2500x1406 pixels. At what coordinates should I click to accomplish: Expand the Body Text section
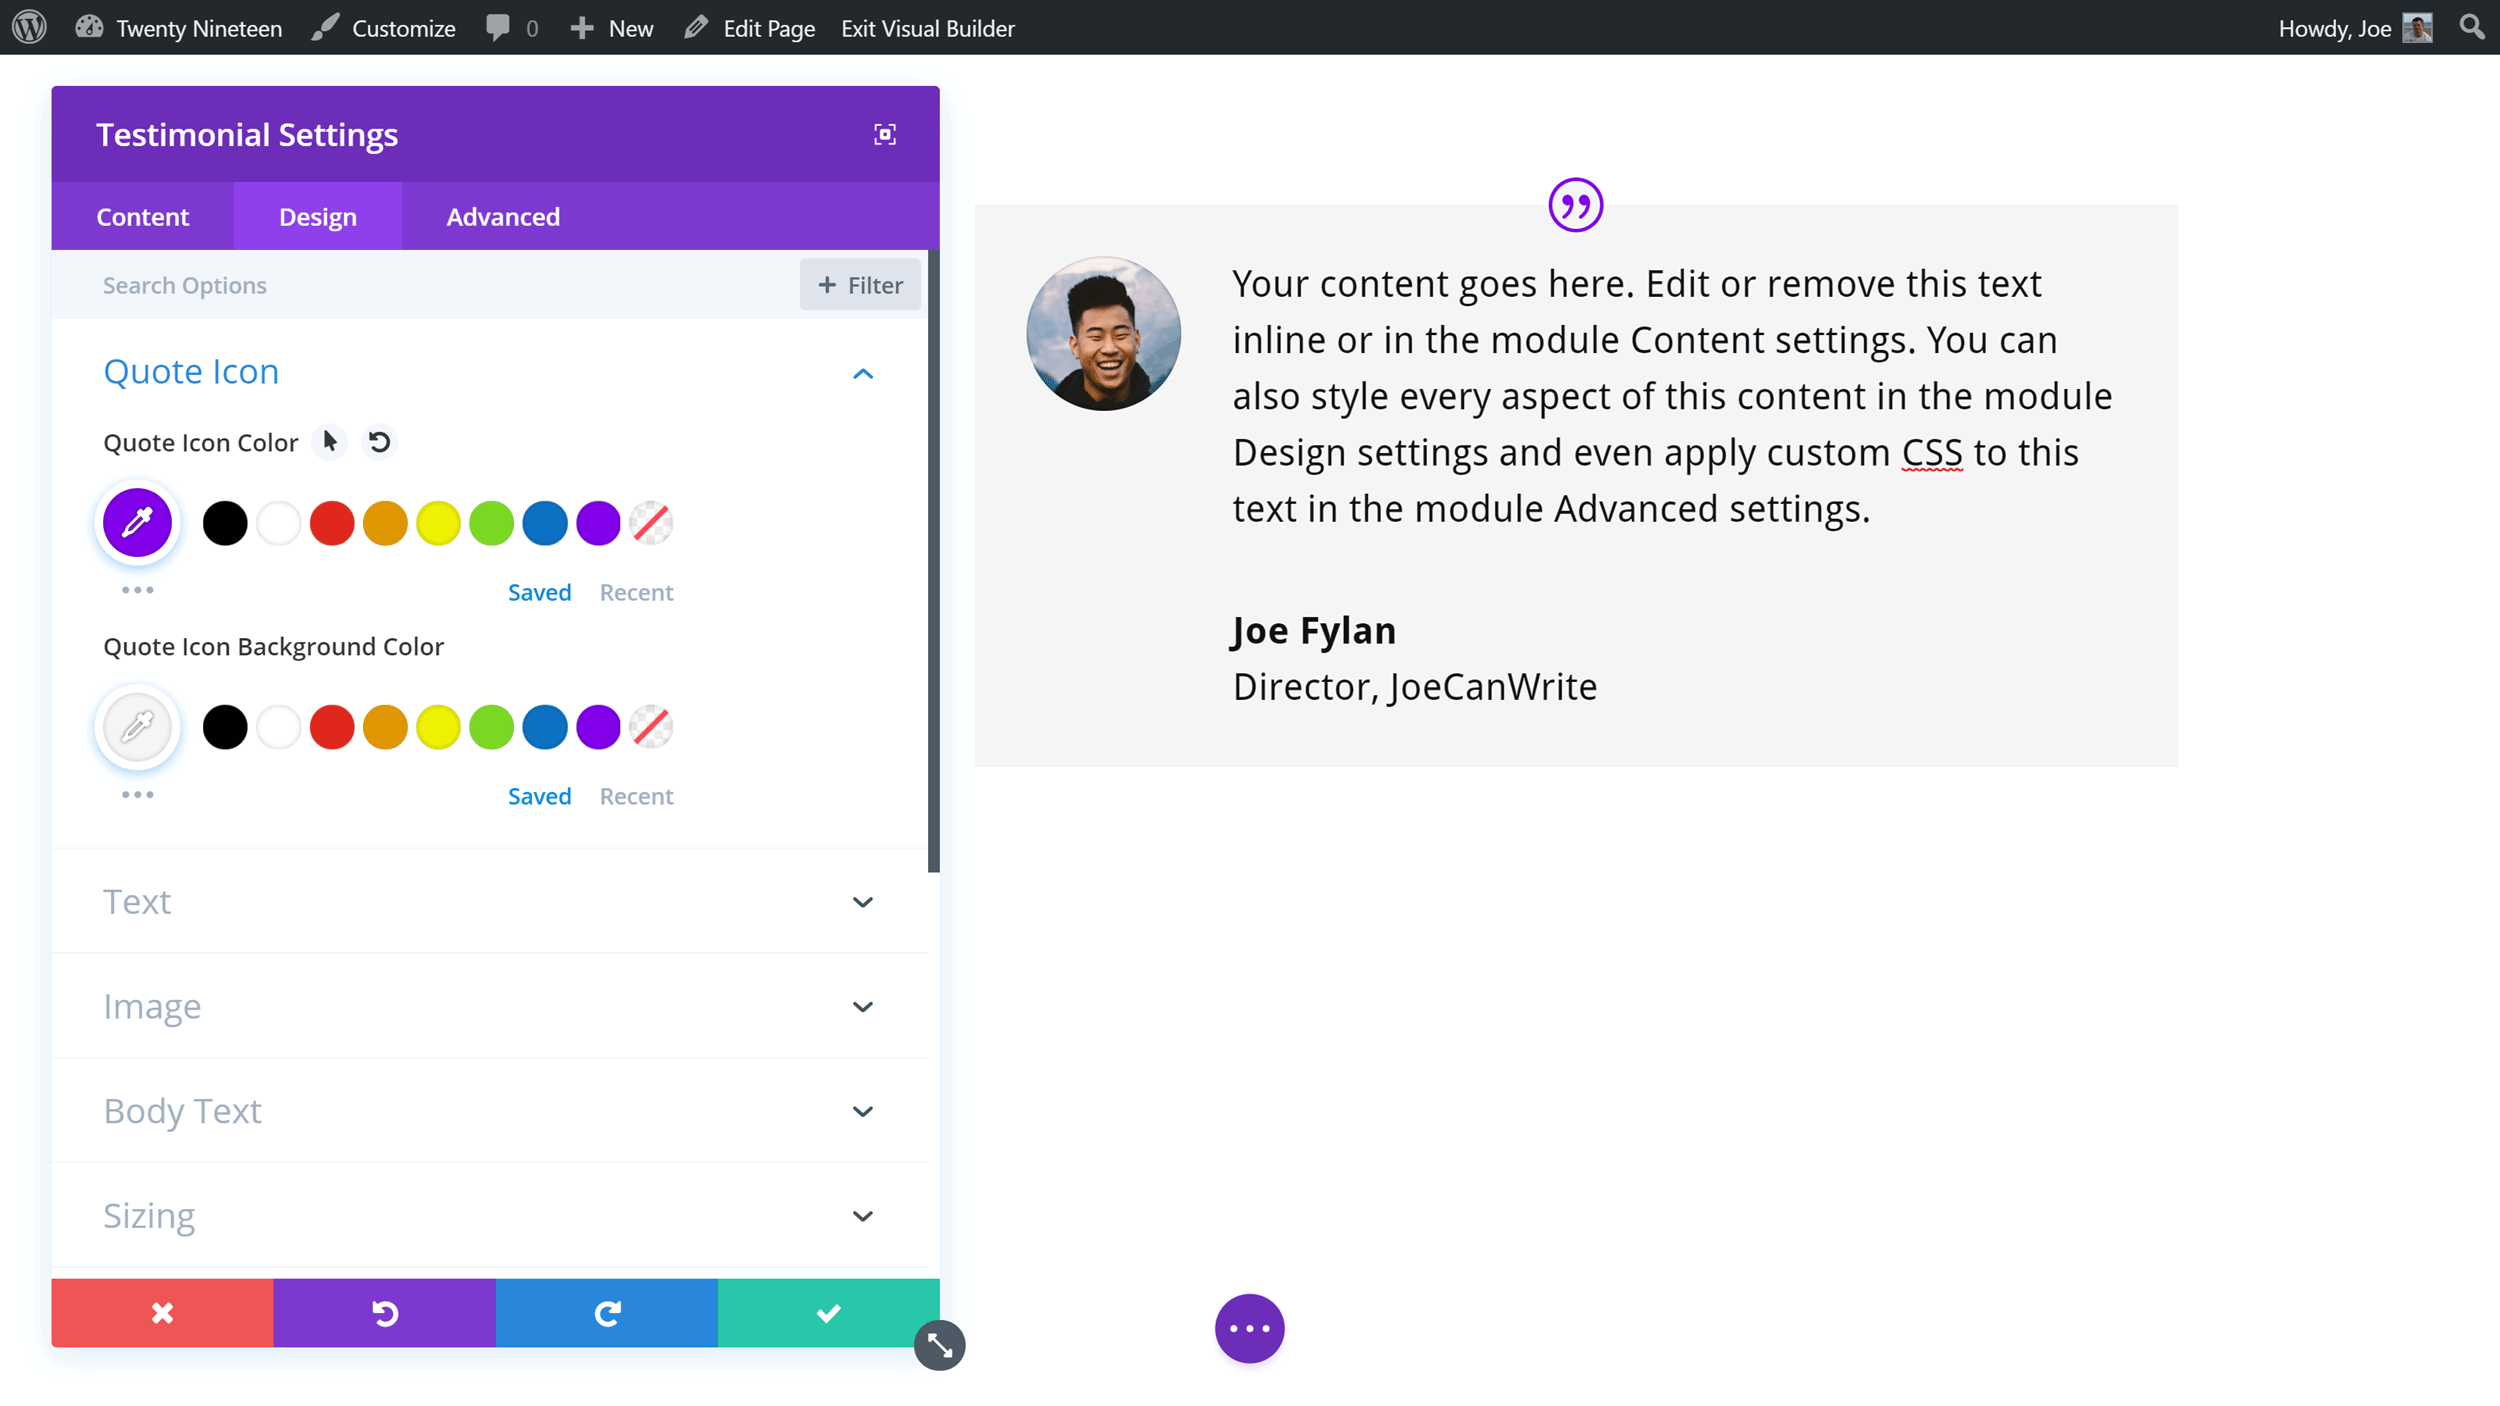click(x=490, y=1111)
